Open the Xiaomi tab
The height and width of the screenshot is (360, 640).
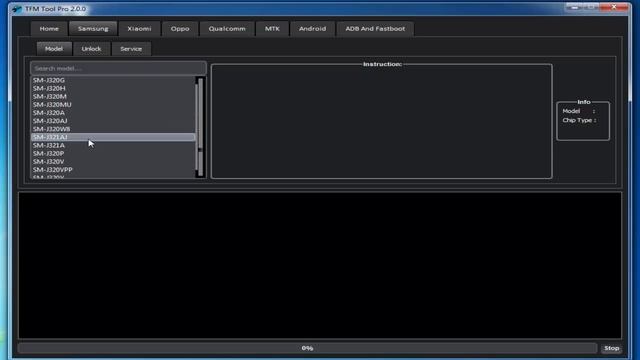139,29
